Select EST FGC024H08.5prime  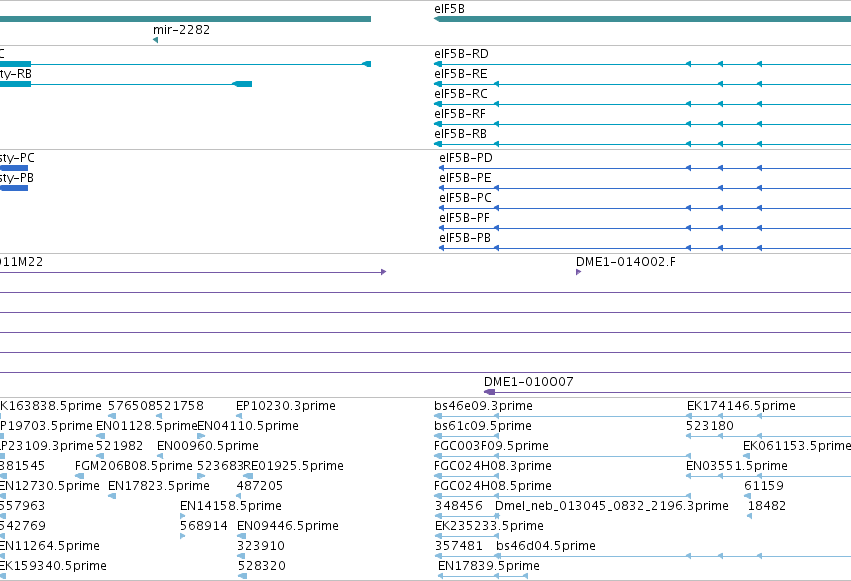pyautogui.click(x=493, y=486)
